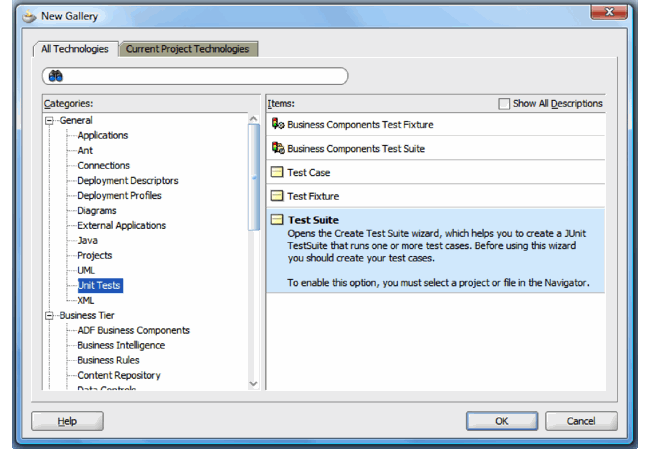Click the New Gallery title bar icon

tap(29, 17)
